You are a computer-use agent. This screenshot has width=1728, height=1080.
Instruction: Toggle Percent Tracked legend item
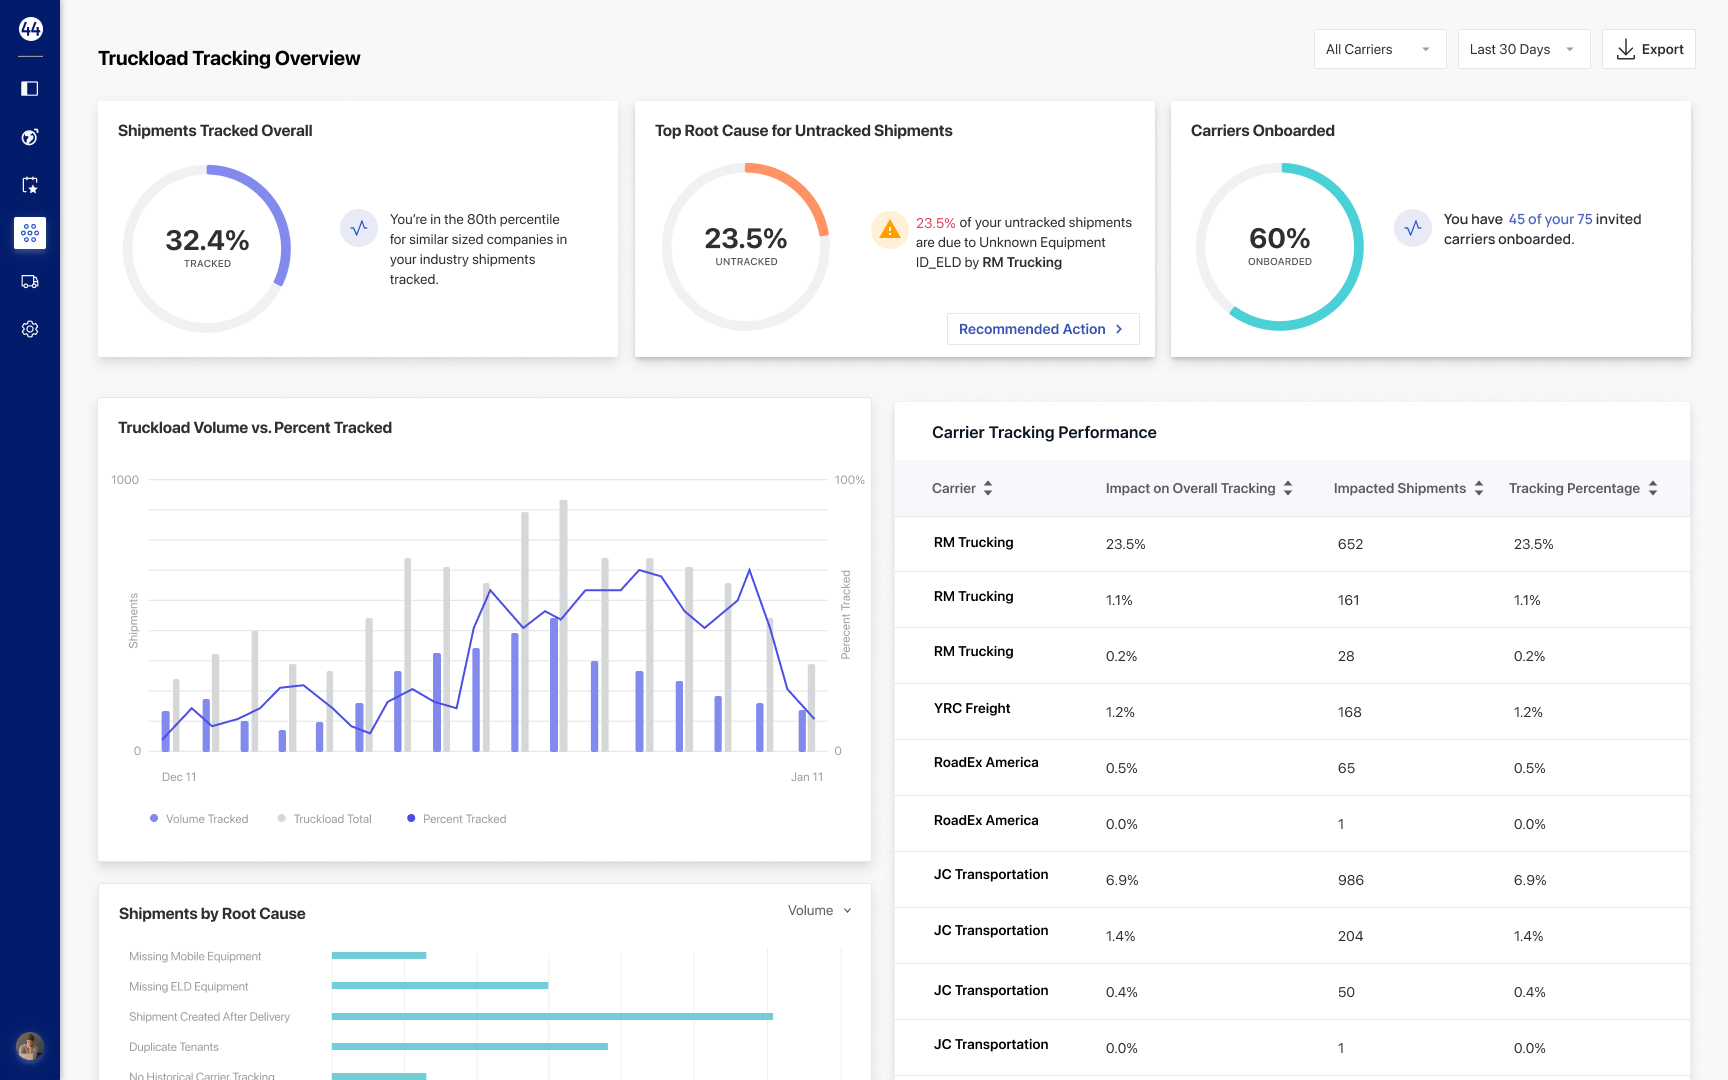(x=457, y=819)
